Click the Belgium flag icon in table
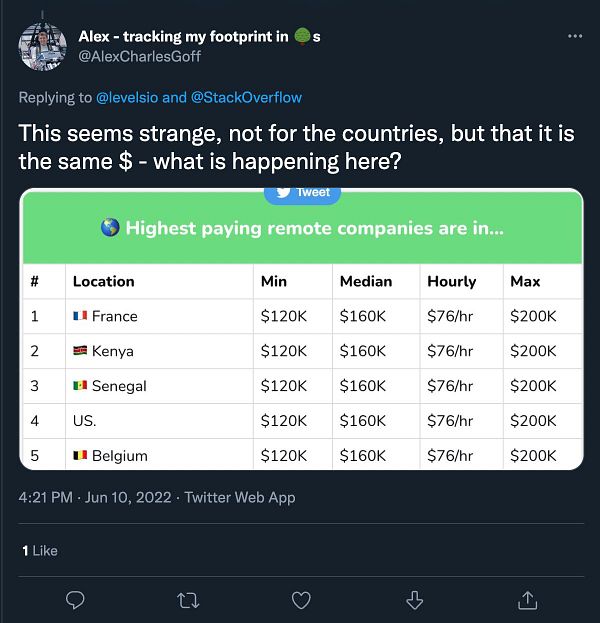This screenshot has height=623, width=600. tap(80, 456)
